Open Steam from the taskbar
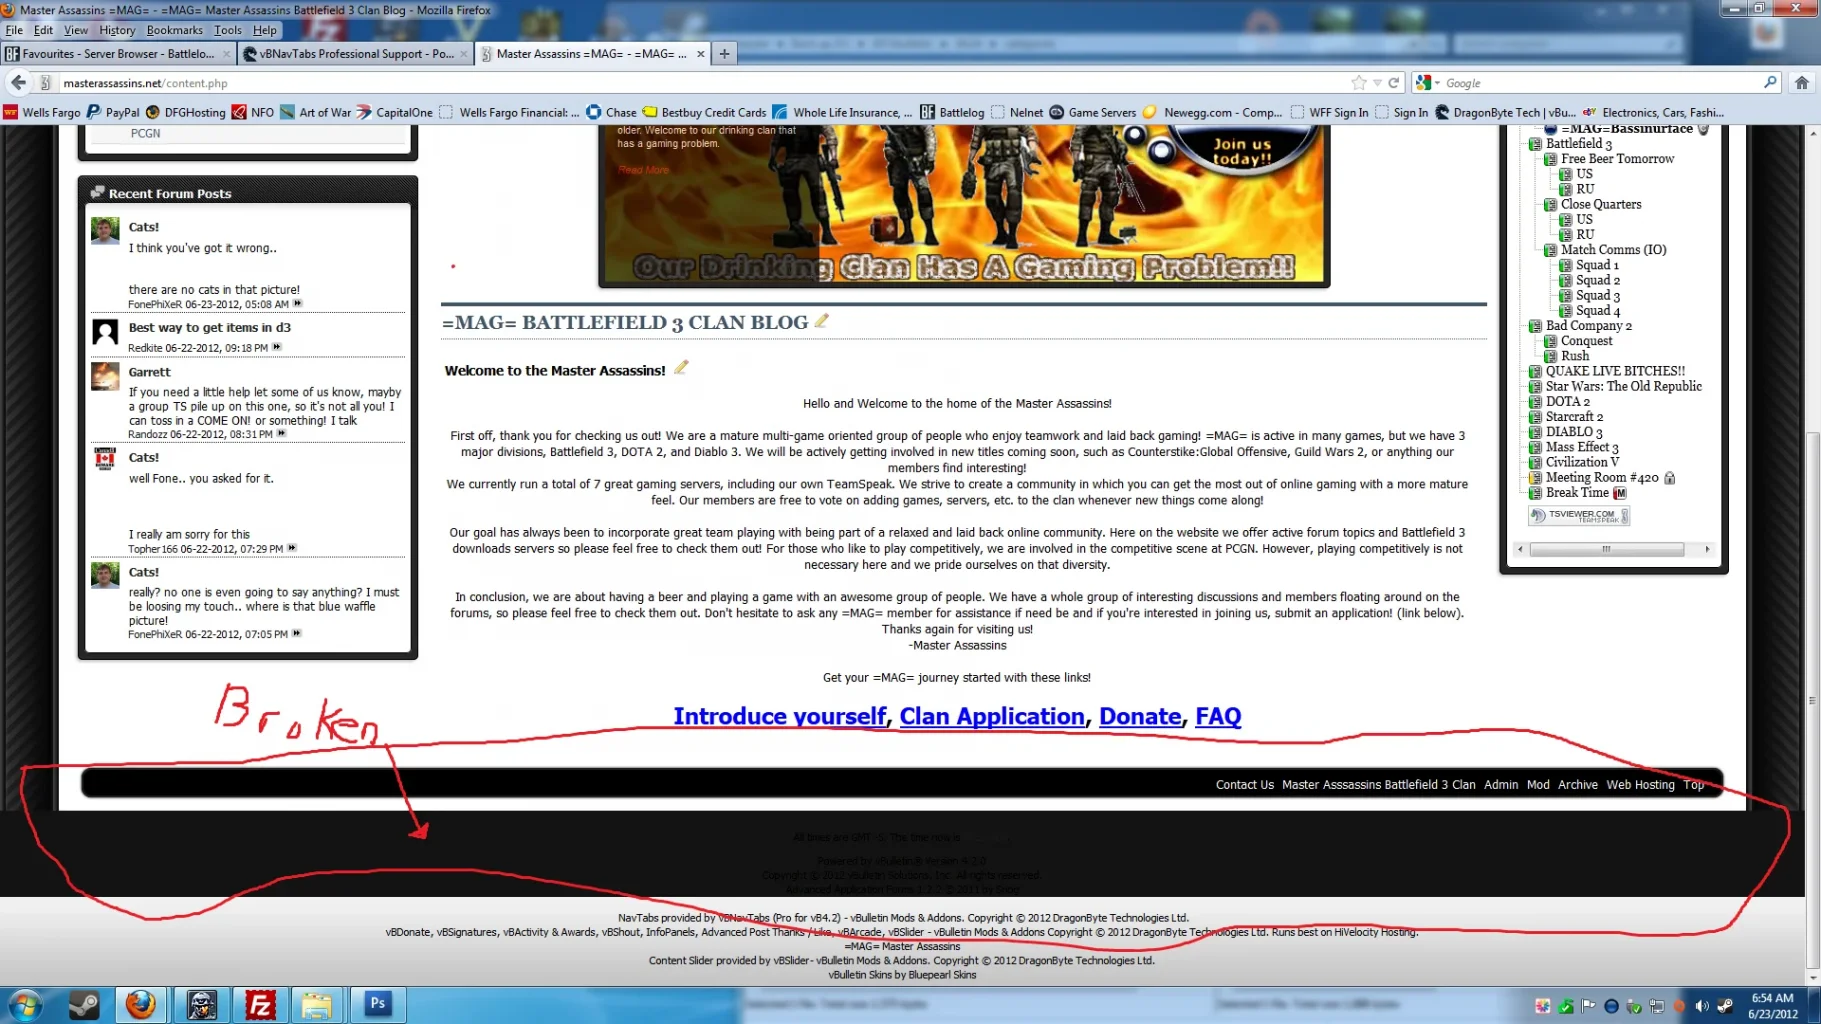 point(83,1005)
